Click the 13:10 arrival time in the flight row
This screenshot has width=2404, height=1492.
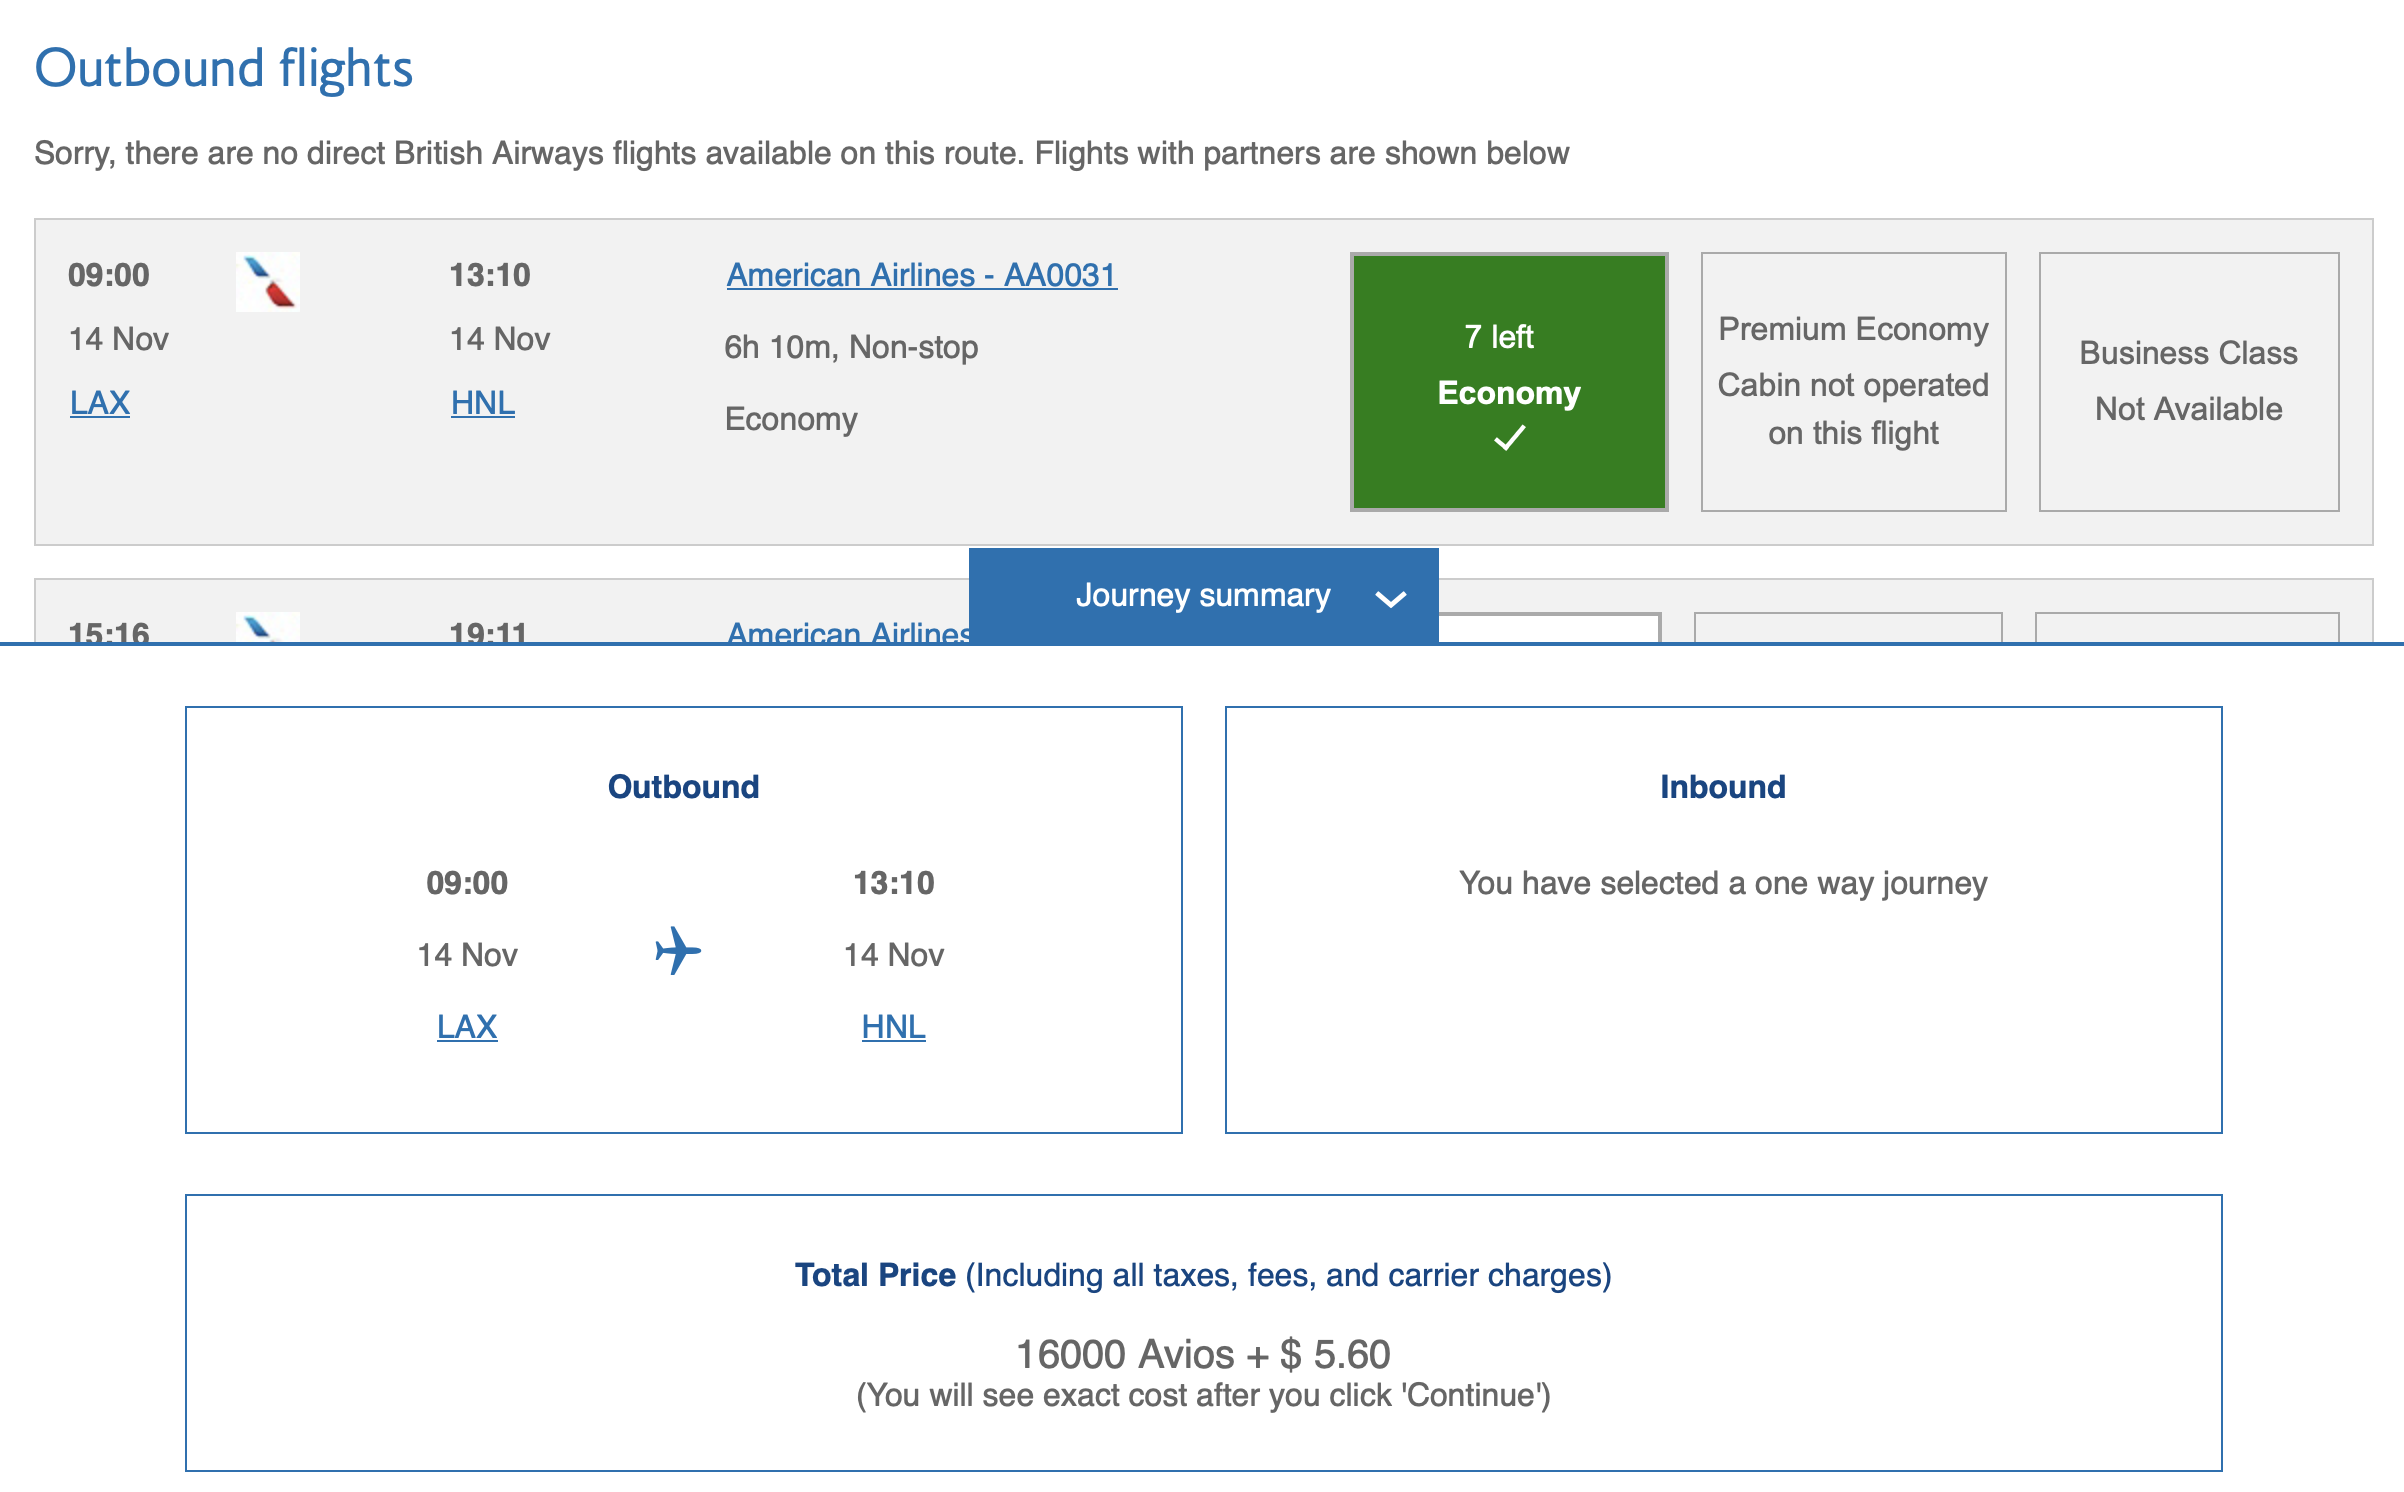pyautogui.click(x=490, y=275)
